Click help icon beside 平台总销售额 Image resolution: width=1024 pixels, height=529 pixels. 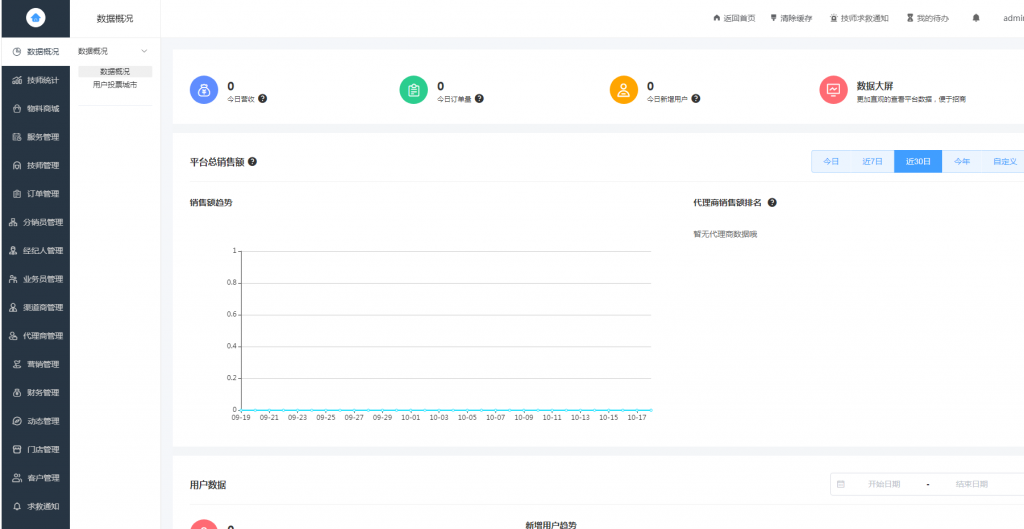(252, 162)
